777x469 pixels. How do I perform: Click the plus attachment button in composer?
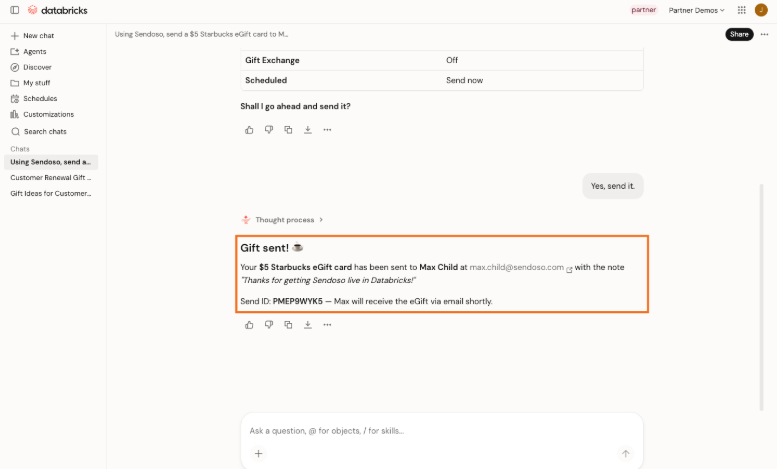pyautogui.click(x=258, y=454)
